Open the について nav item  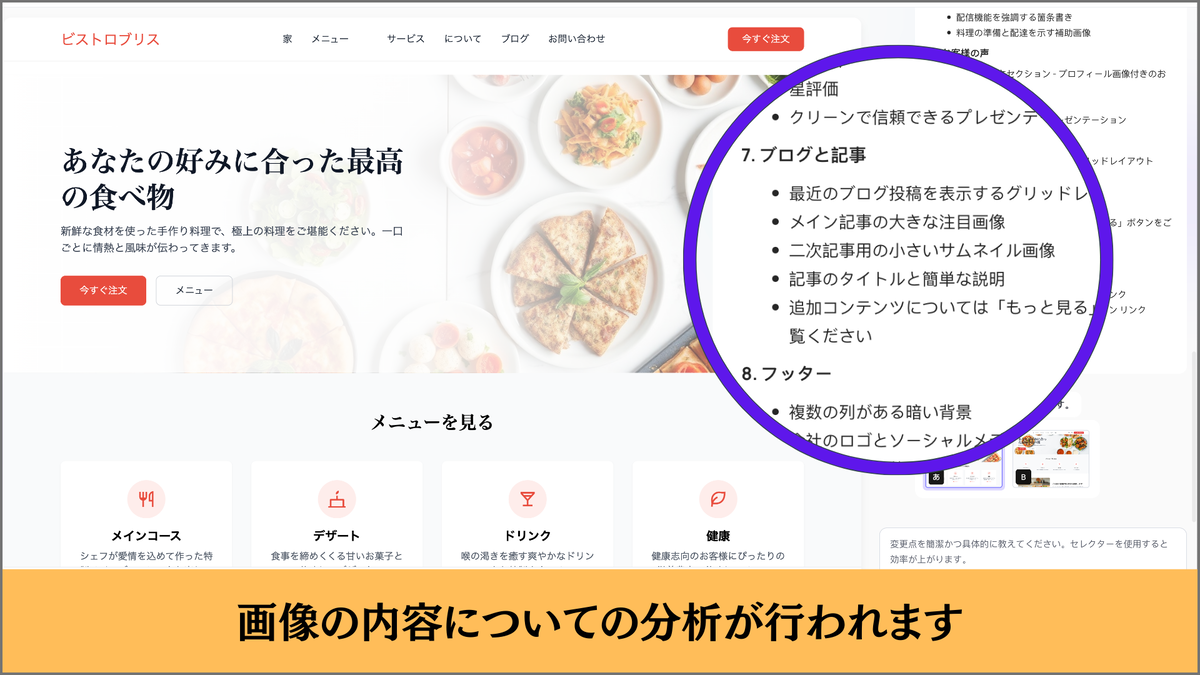coord(463,39)
